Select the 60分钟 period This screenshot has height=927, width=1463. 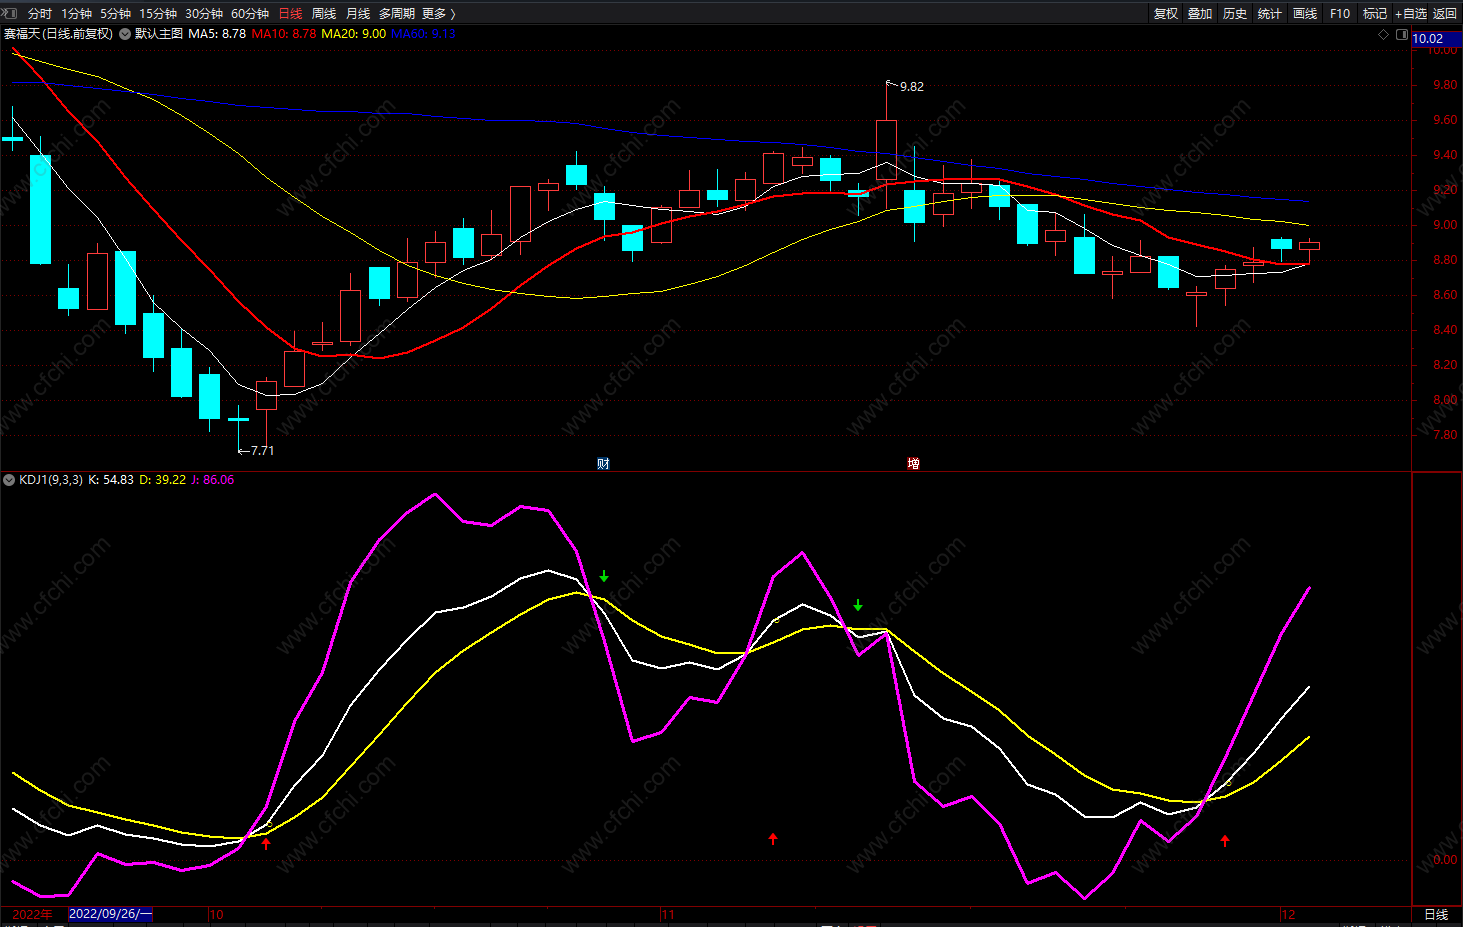(250, 13)
